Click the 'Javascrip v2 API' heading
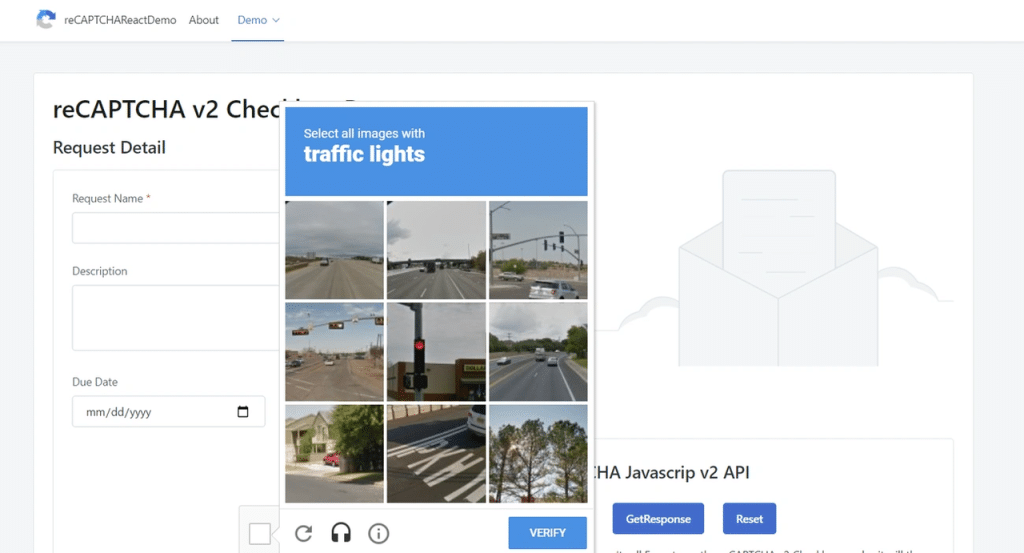Viewport: 1024px width, 553px height. 687,472
